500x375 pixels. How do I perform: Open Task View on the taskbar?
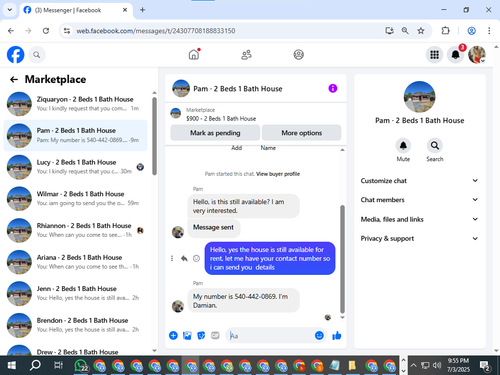coord(58,365)
